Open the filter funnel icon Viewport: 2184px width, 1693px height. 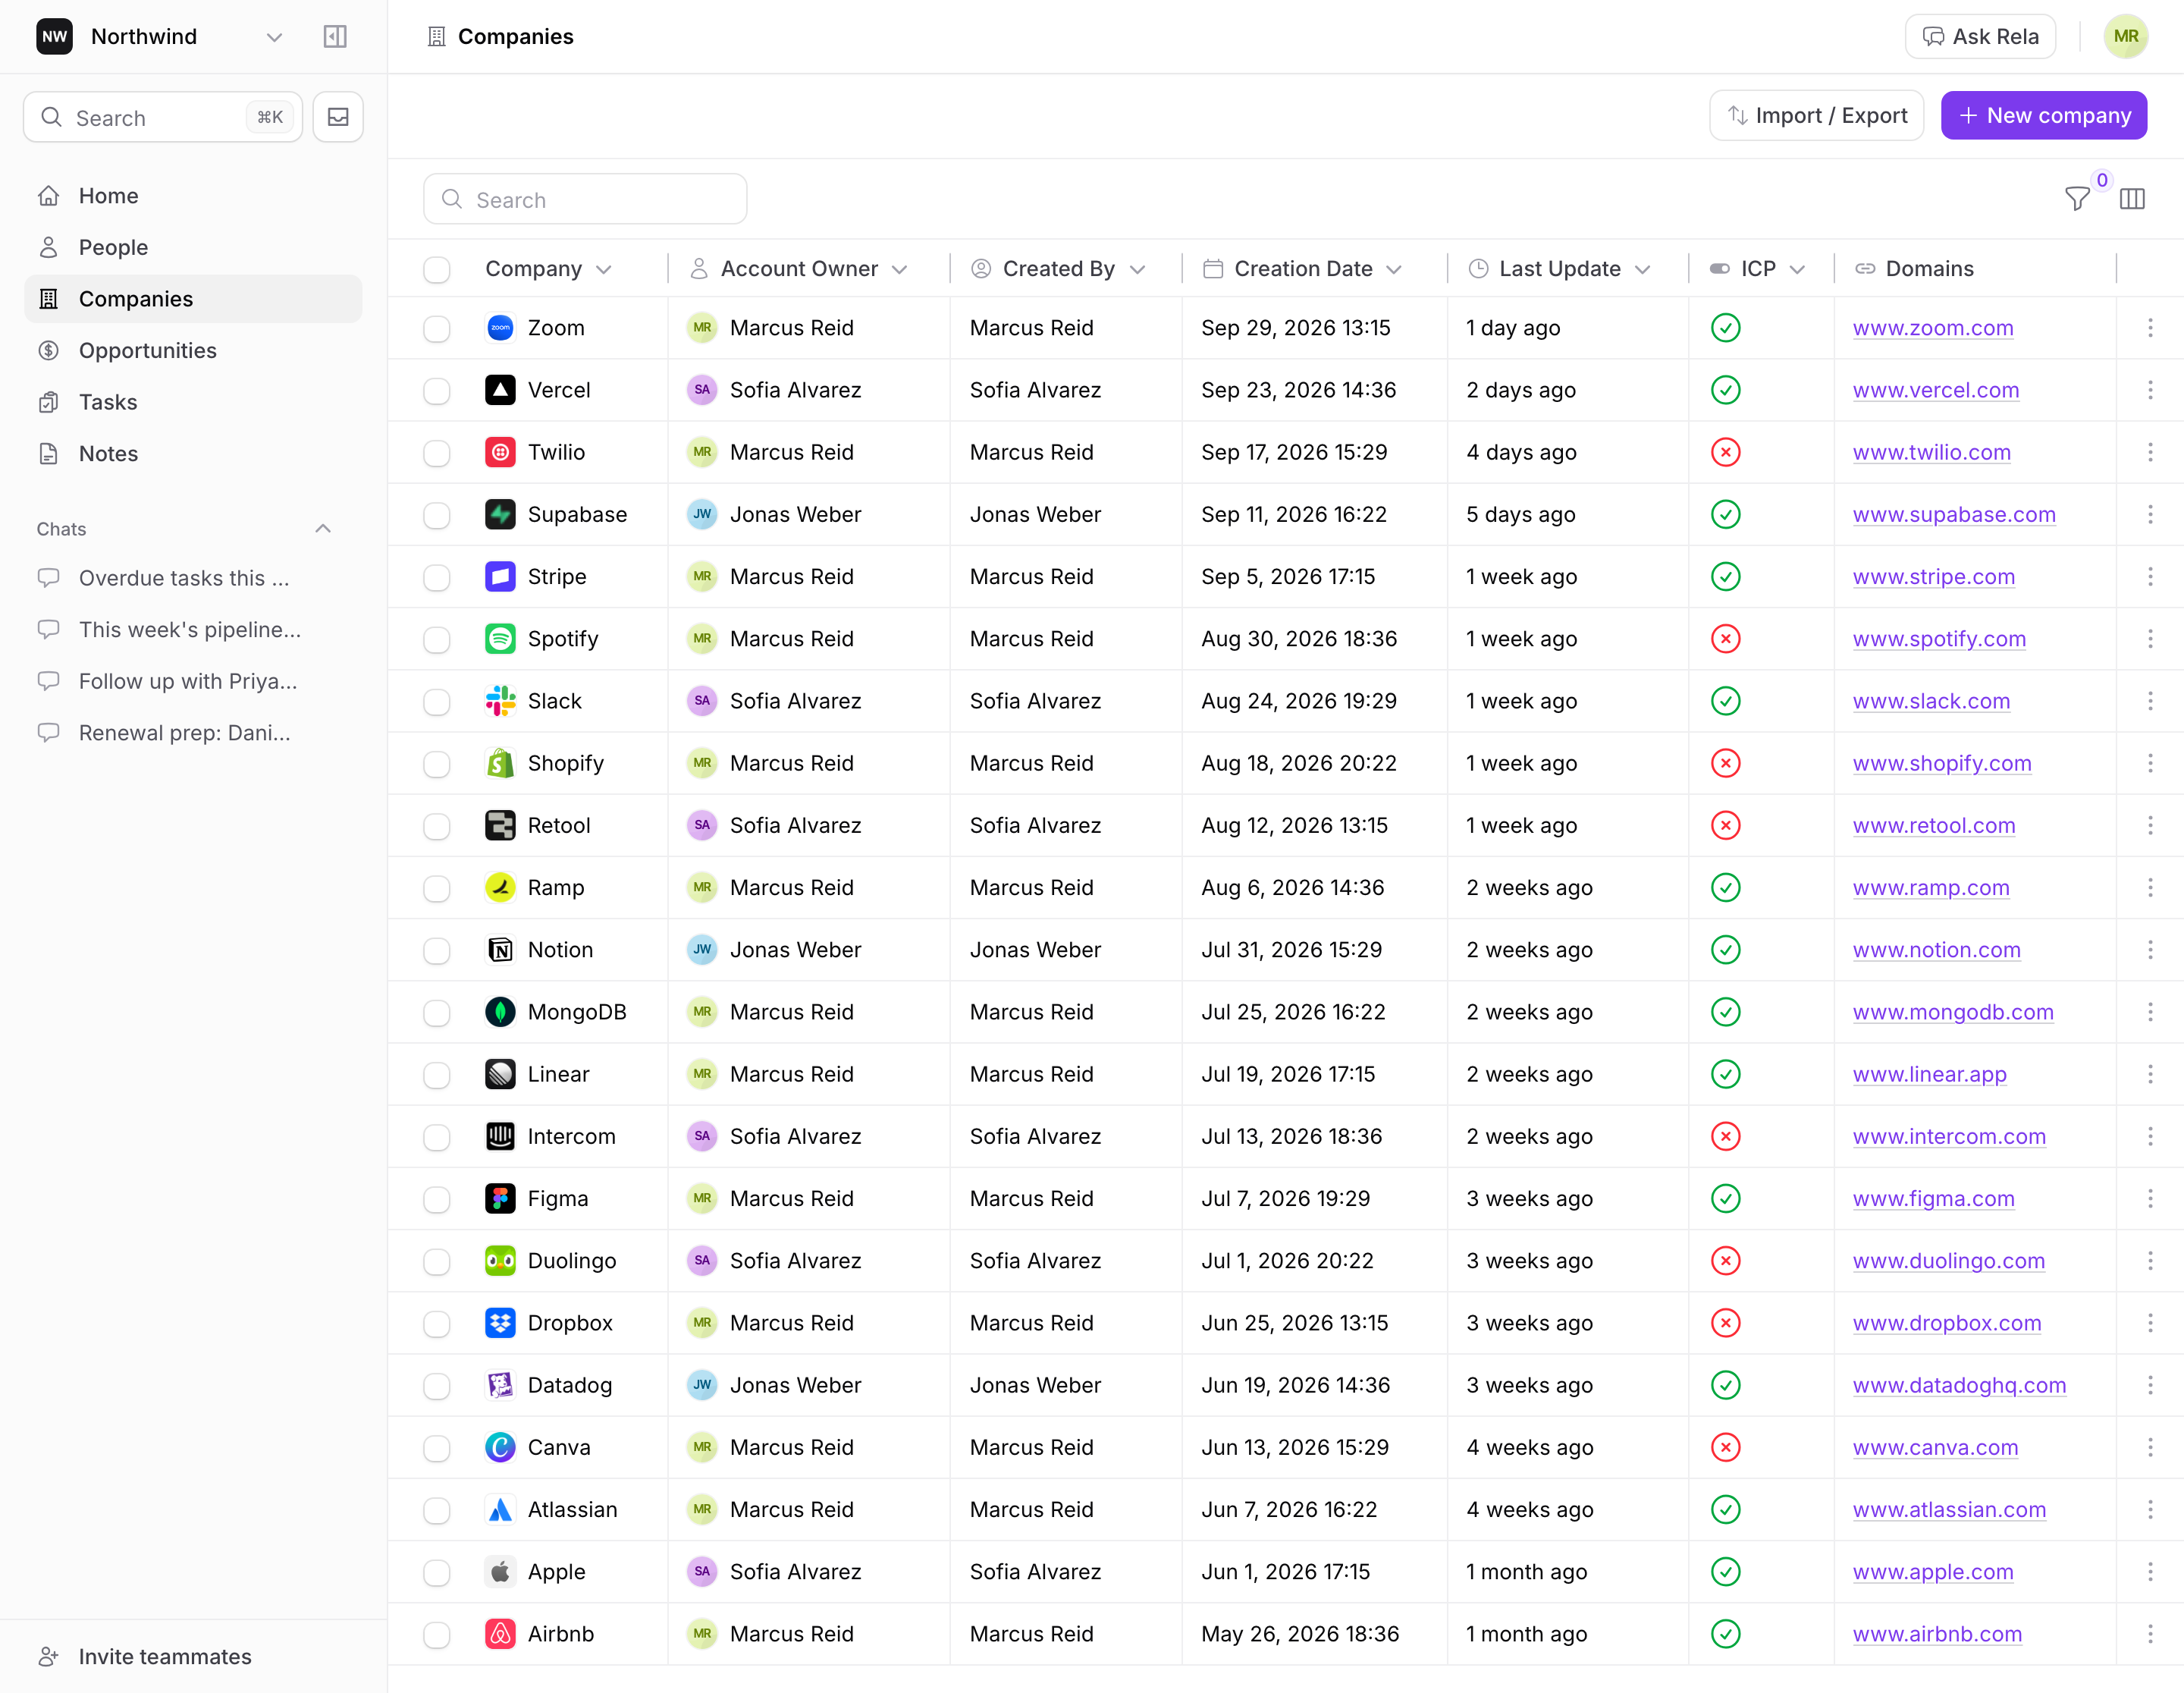click(2077, 199)
